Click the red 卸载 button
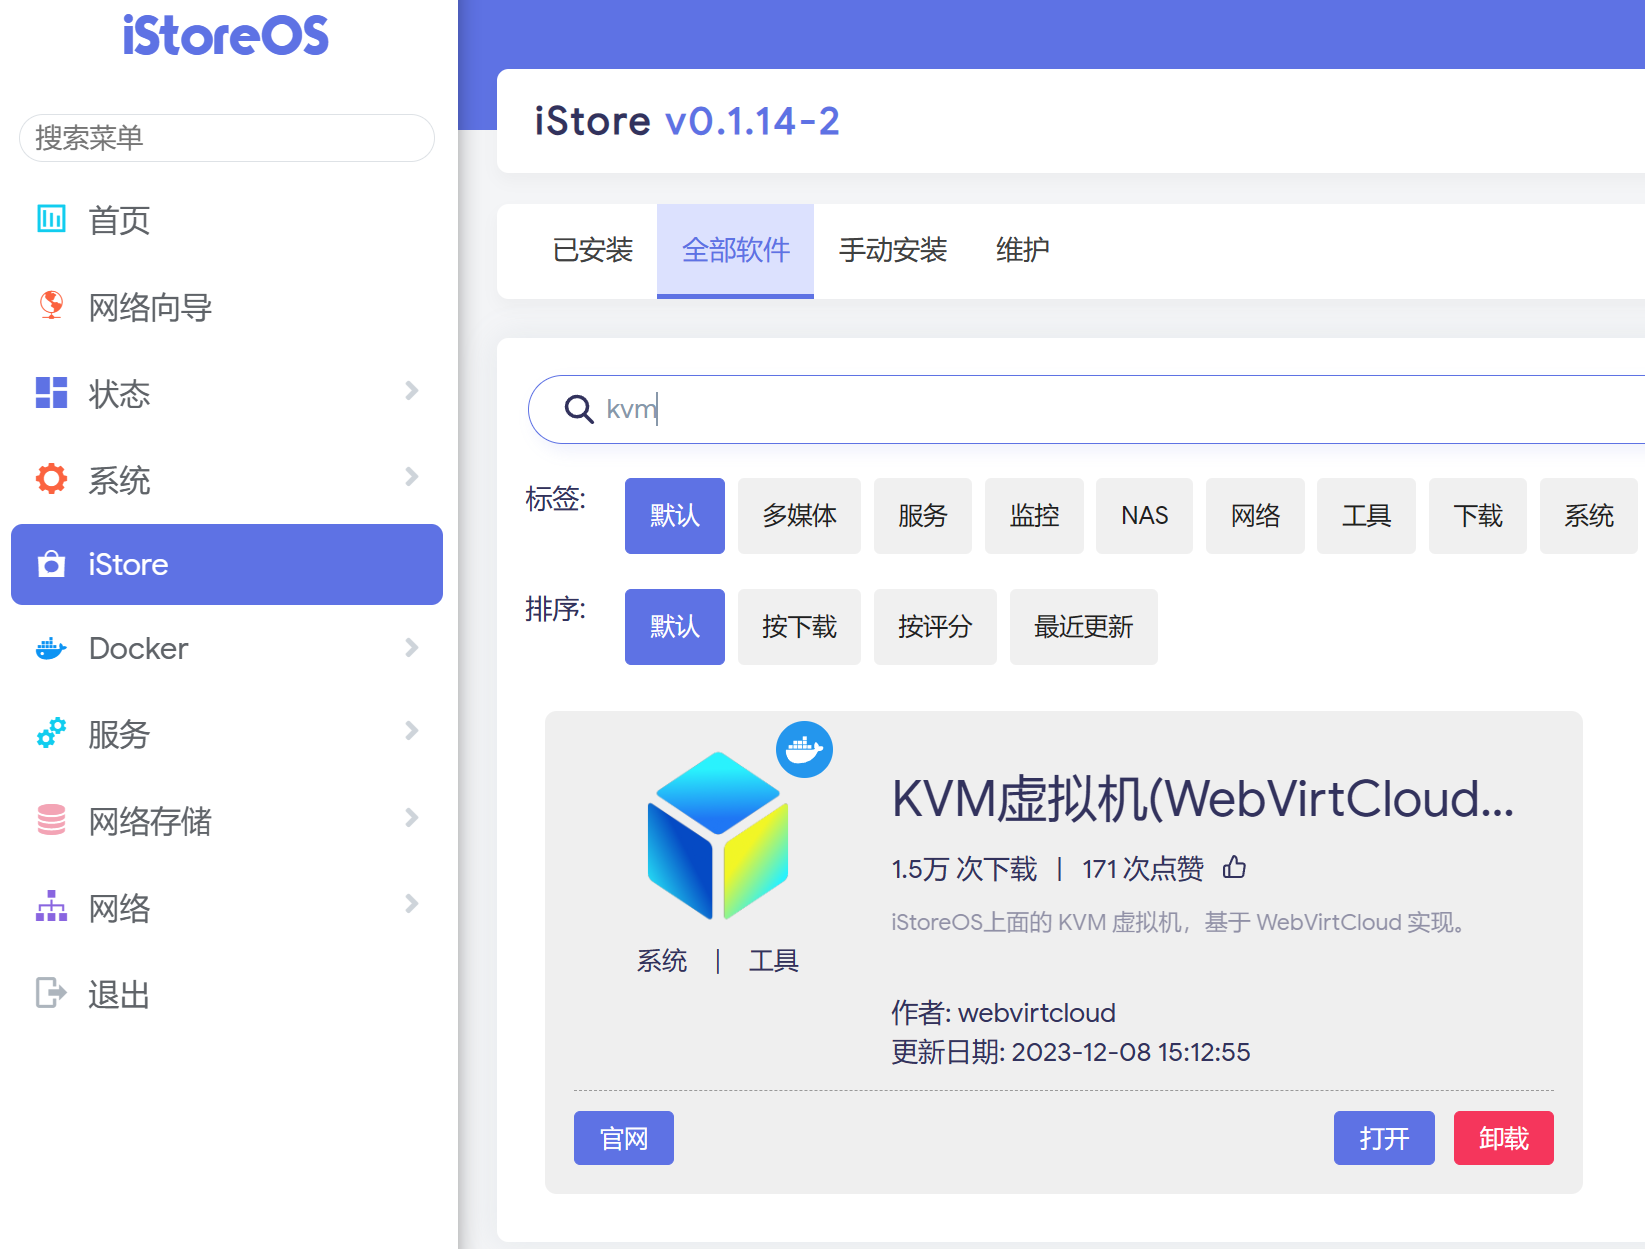 (1504, 1138)
